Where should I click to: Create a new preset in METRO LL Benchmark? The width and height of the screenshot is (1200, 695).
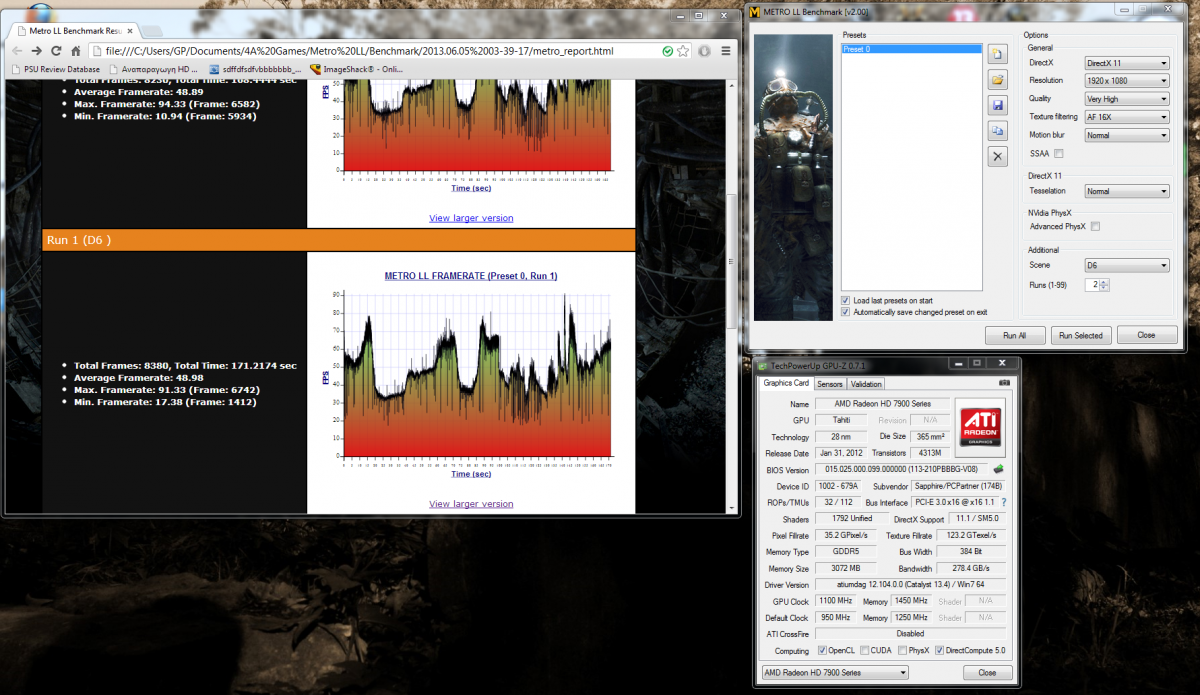[997, 53]
